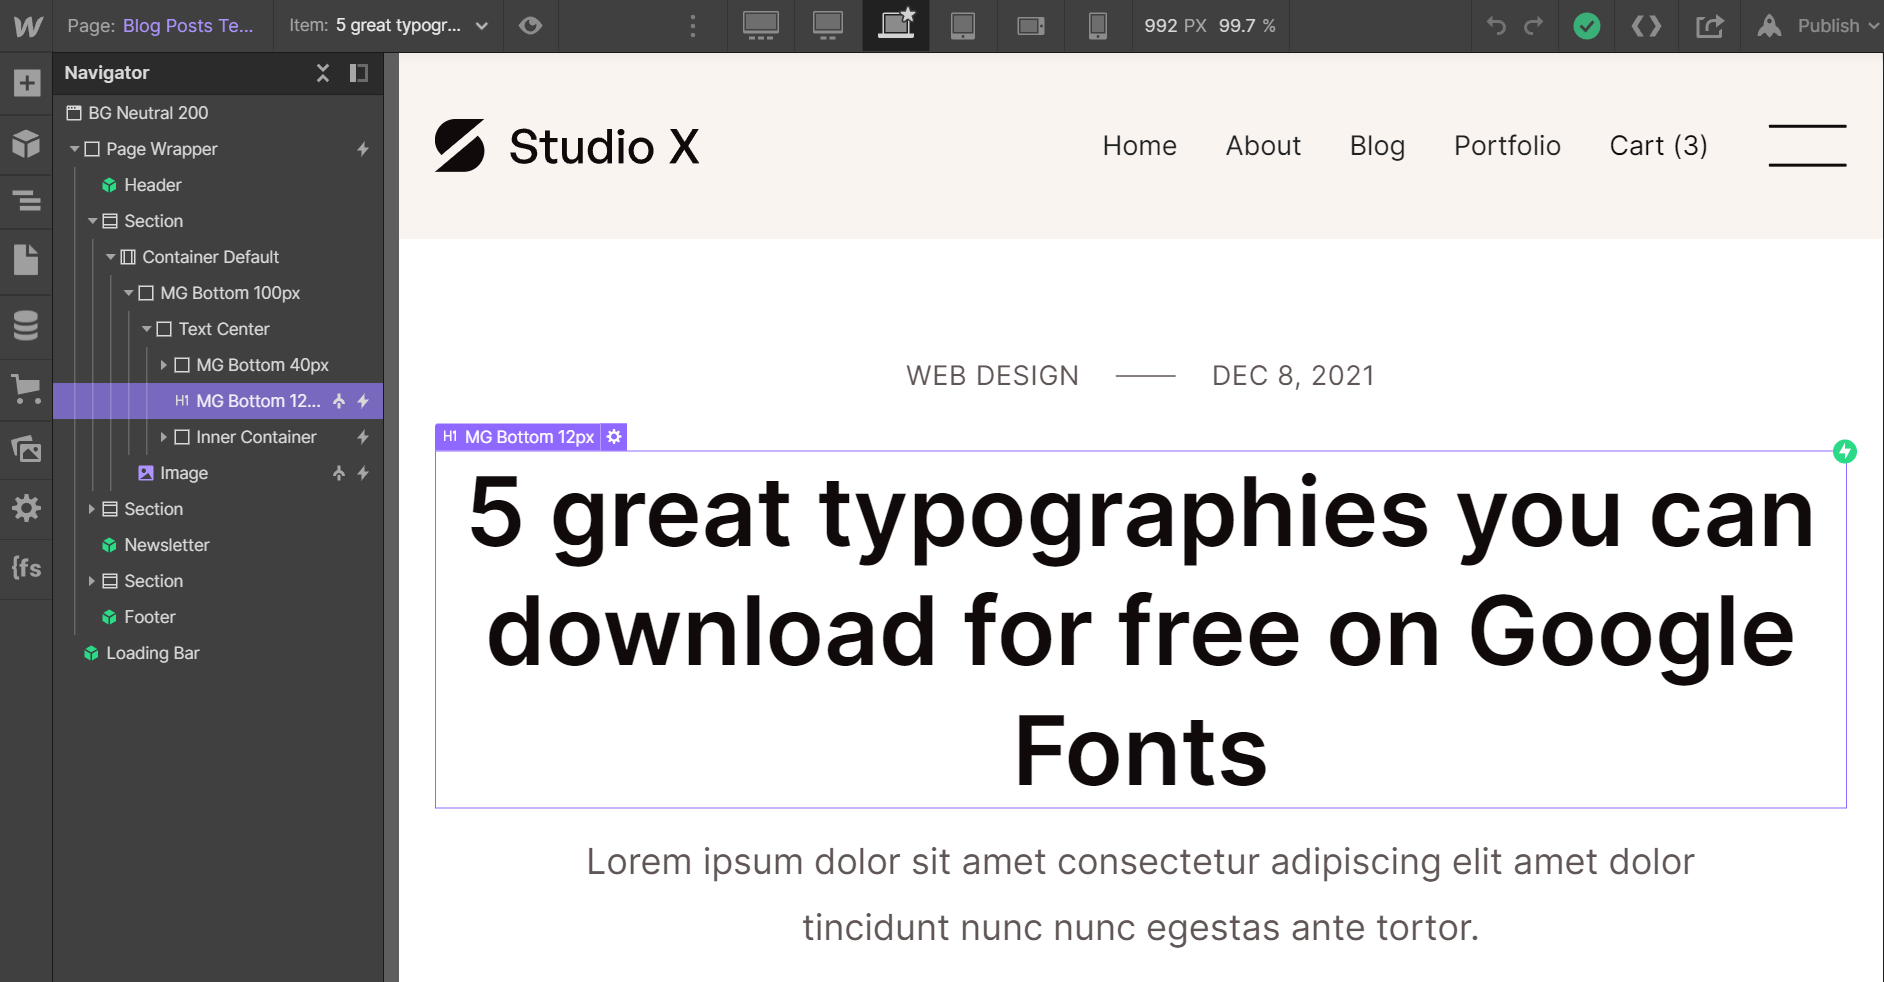Screen dimensions: 1884x982
Task: Toggle preview mode eye icon
Action: 530,26
